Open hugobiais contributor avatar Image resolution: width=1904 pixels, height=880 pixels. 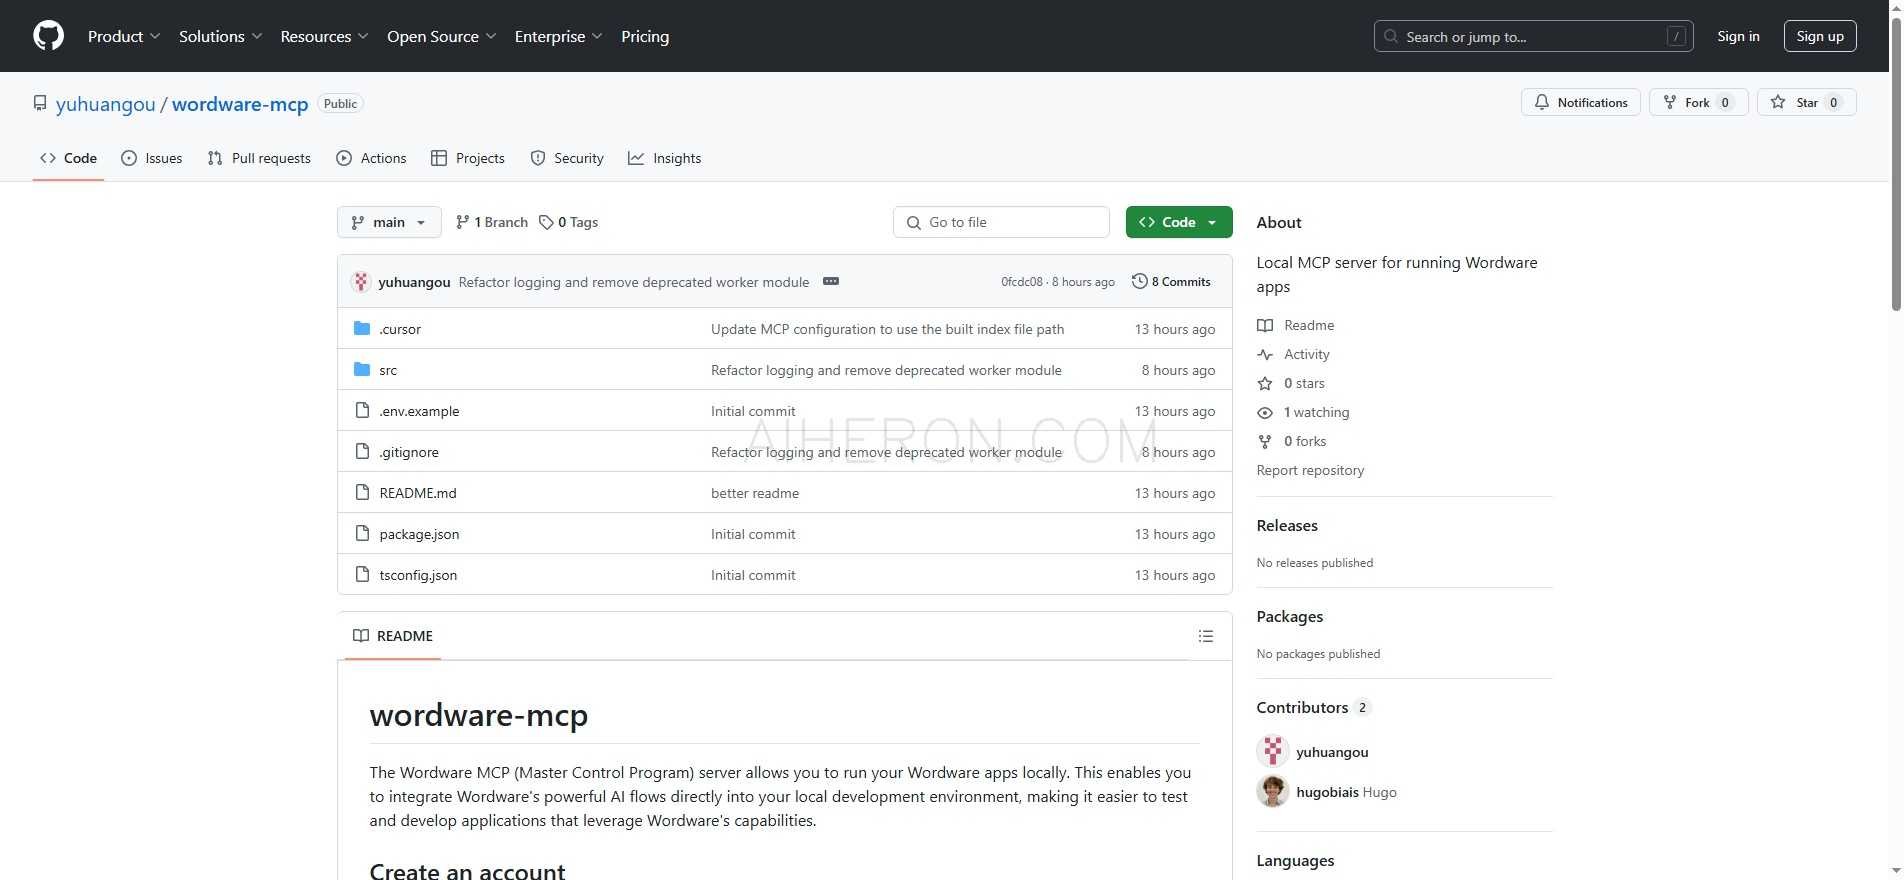click(x=1273, y=791)
